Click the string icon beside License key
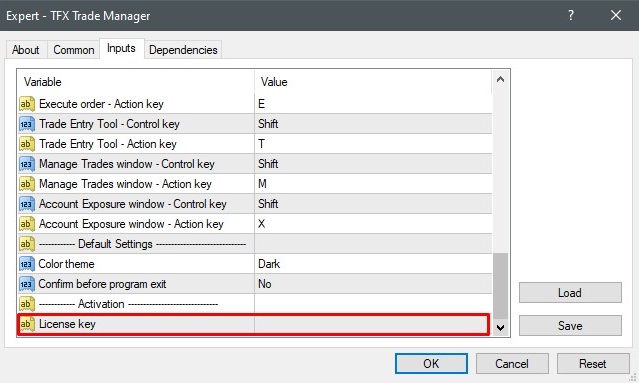The image size is (639, 383). (26, 324)
